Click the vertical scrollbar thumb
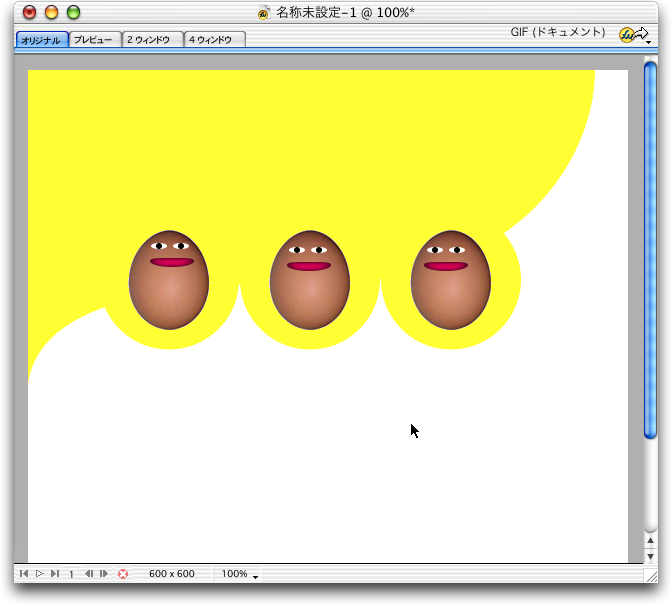This screenshot has width=672, height=606. click(x=651, y=250)
